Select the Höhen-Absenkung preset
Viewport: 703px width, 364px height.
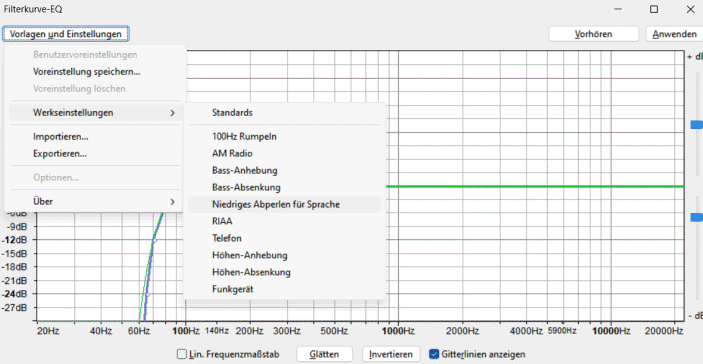point(284,272)
